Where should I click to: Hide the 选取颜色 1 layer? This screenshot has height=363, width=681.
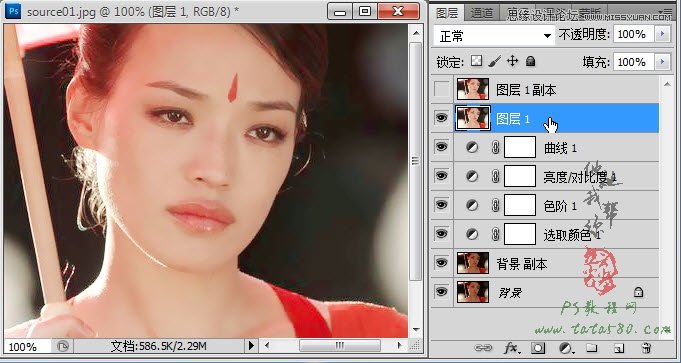click(442, 234)
